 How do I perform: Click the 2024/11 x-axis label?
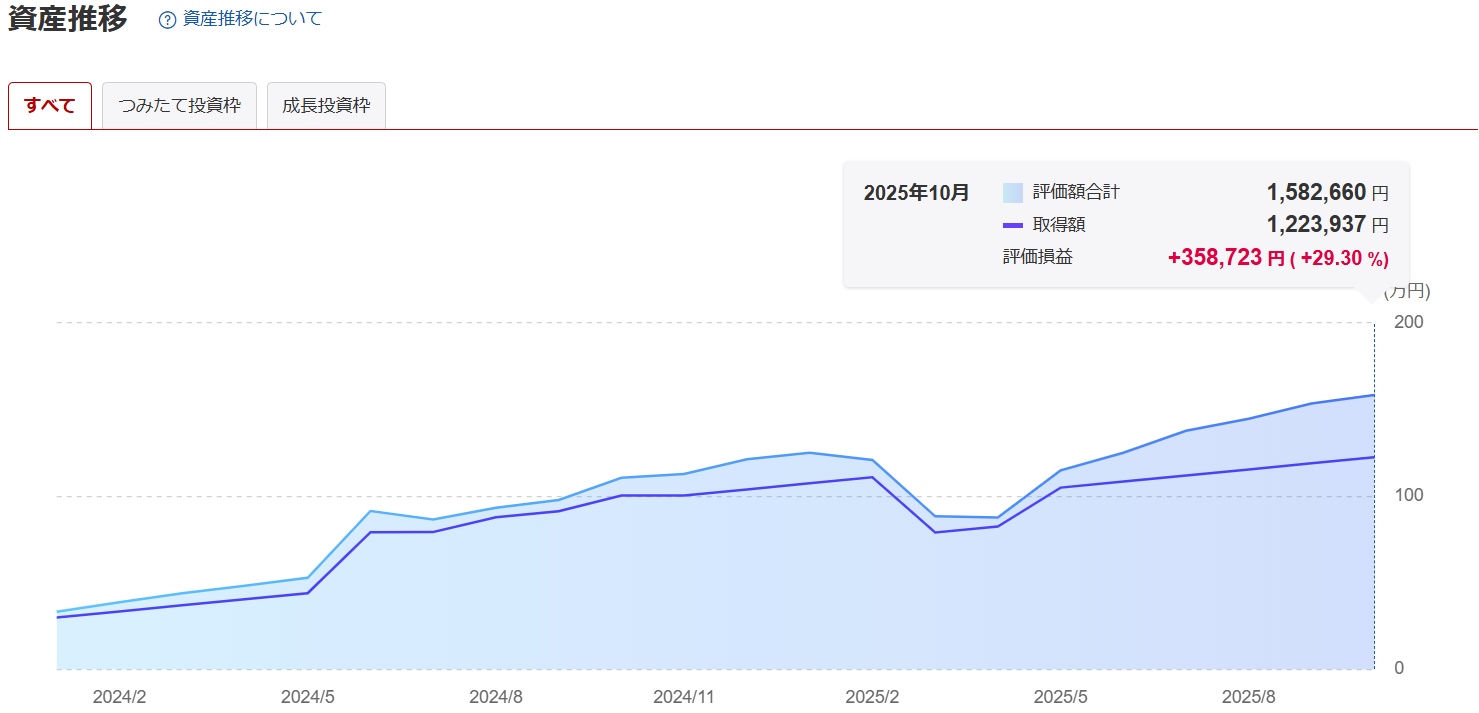click(x=684, y=696)
